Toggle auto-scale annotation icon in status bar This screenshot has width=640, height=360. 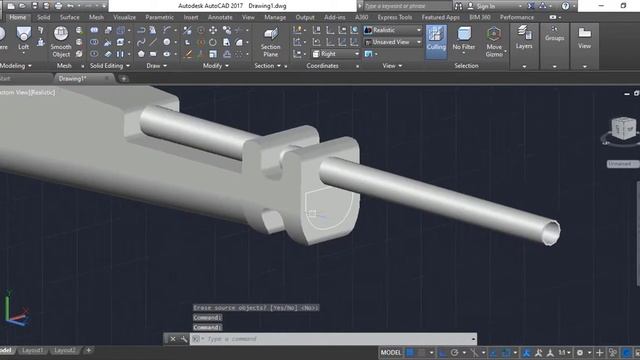(538, 352)
